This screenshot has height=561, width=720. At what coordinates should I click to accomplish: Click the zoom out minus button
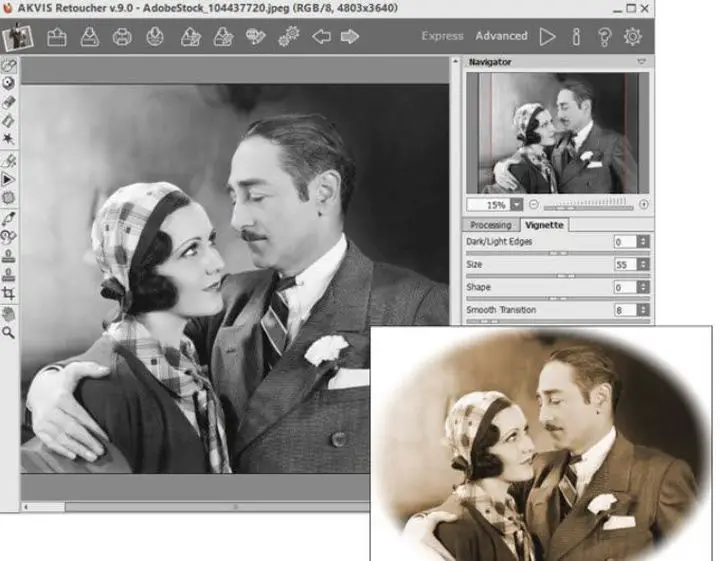click(x=534, y=204)
